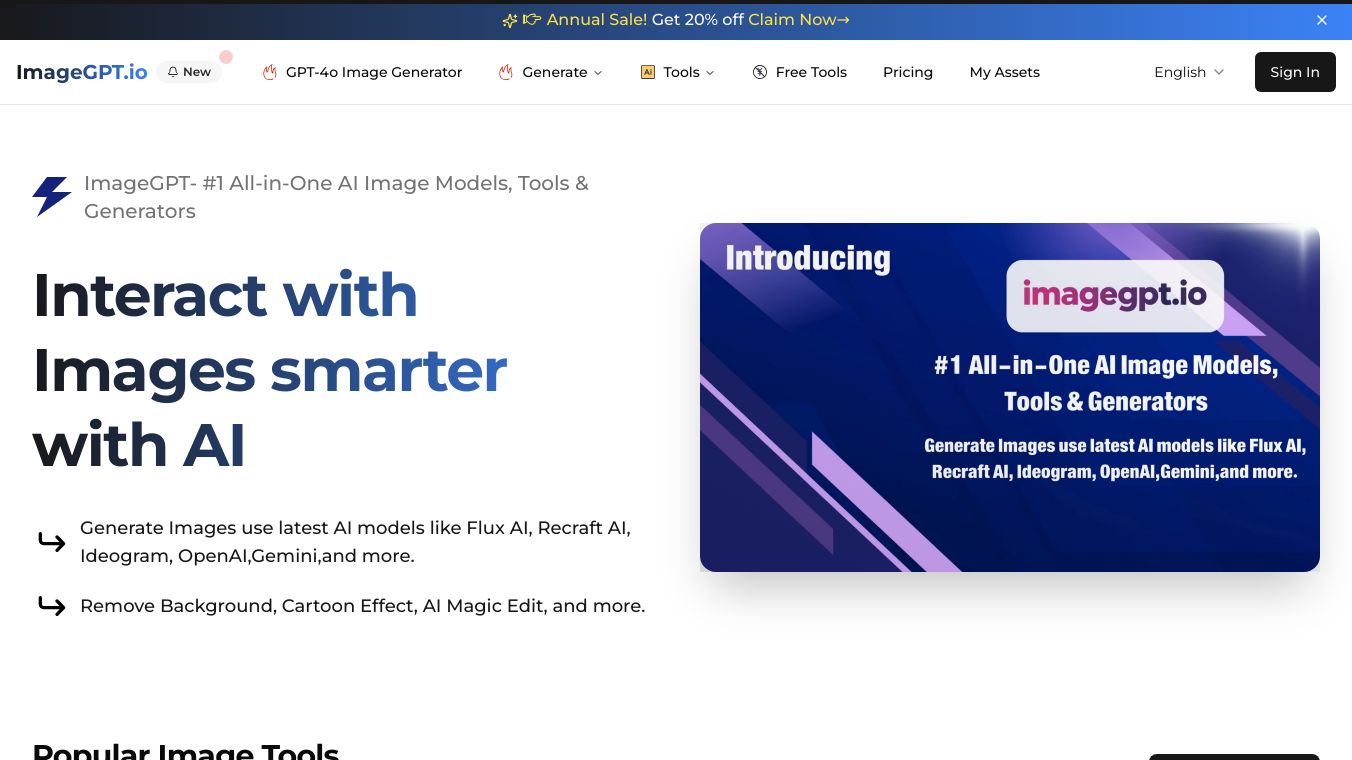Click the bell icon in the New badge
This screenshot has height=760, width=1352.
coord(173,72)
